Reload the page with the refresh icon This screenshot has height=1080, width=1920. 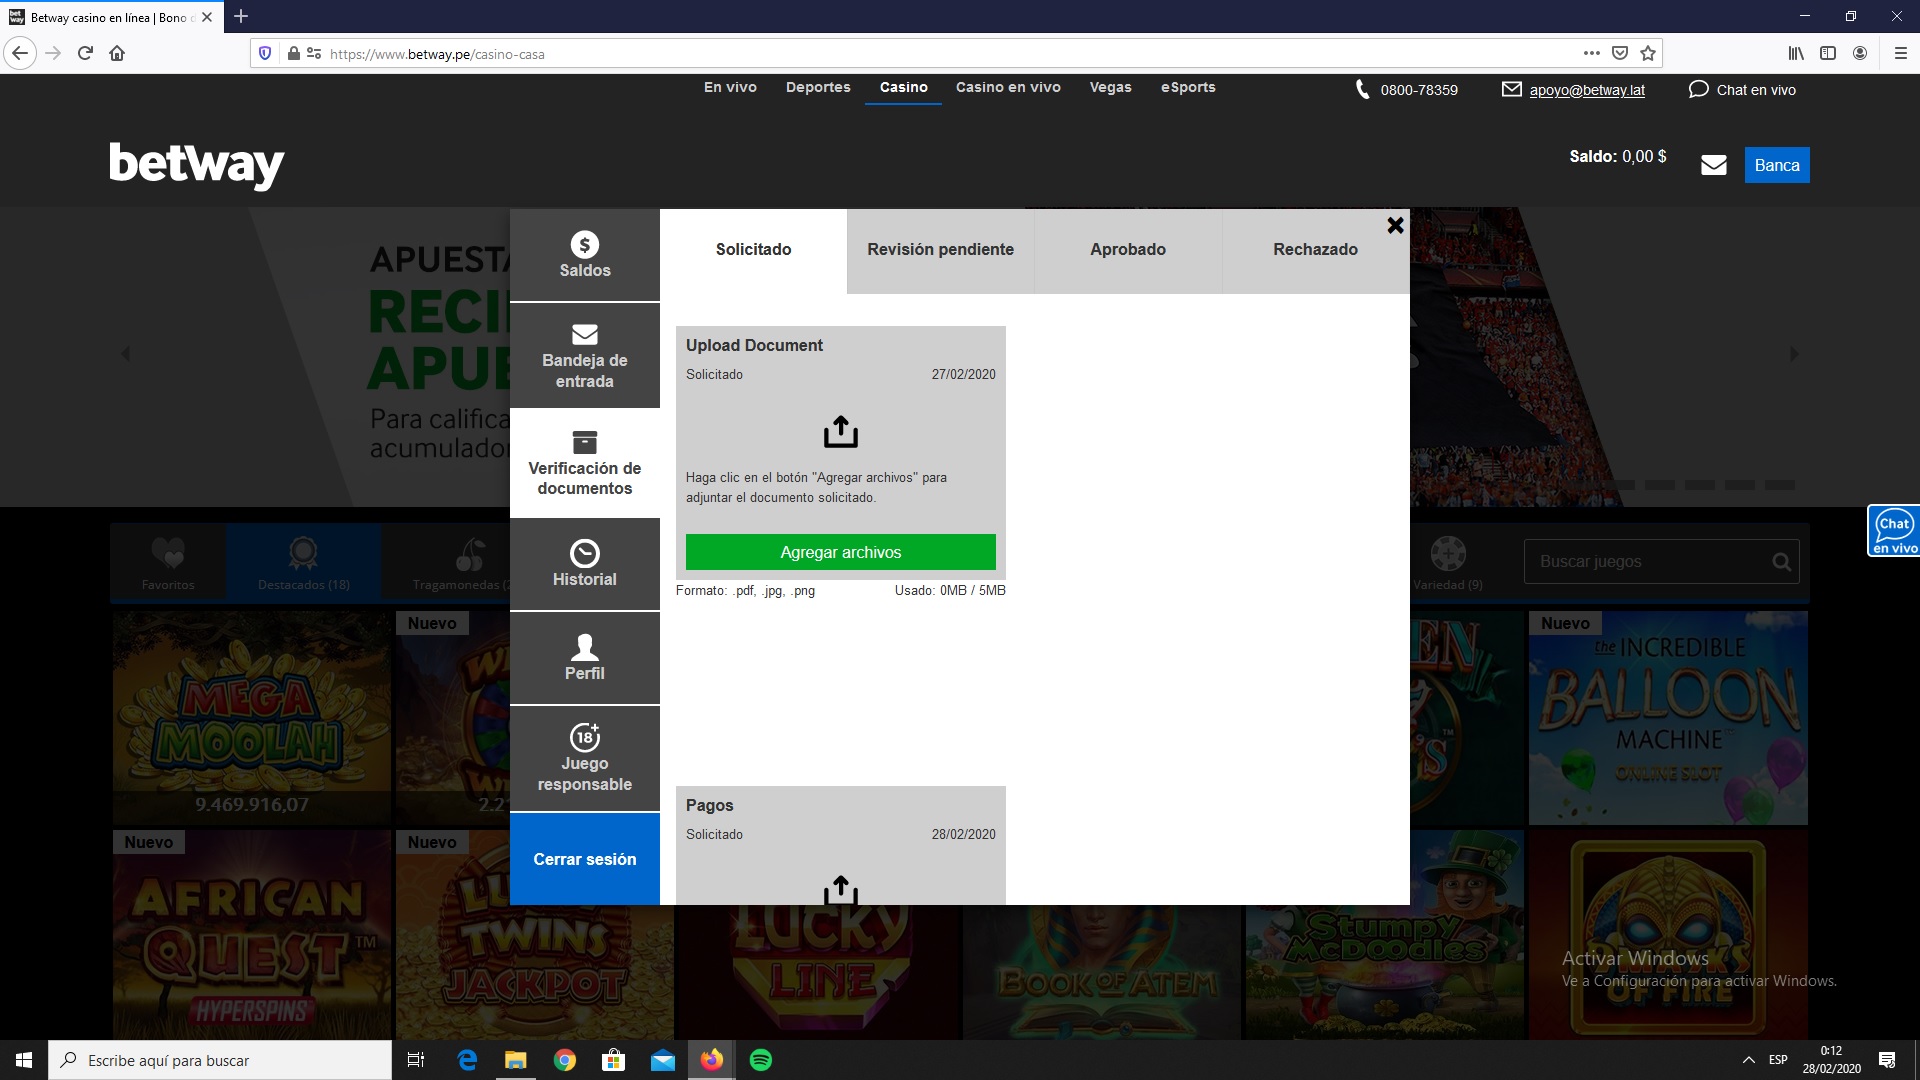pos(85,53)
